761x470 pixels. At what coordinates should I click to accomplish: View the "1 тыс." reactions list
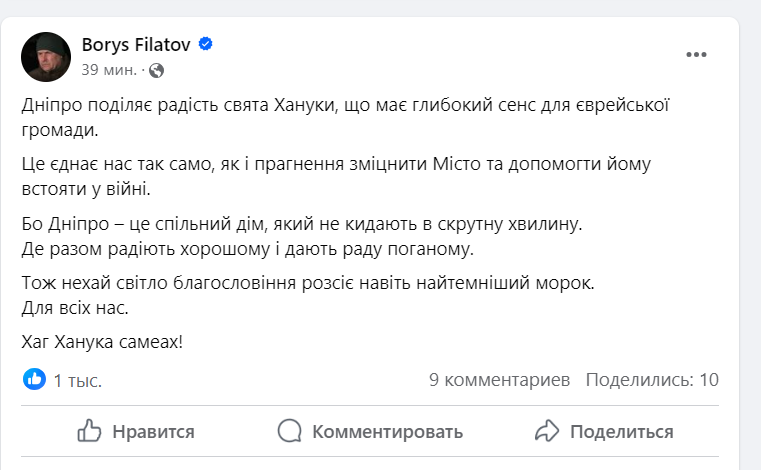point(78,380)
